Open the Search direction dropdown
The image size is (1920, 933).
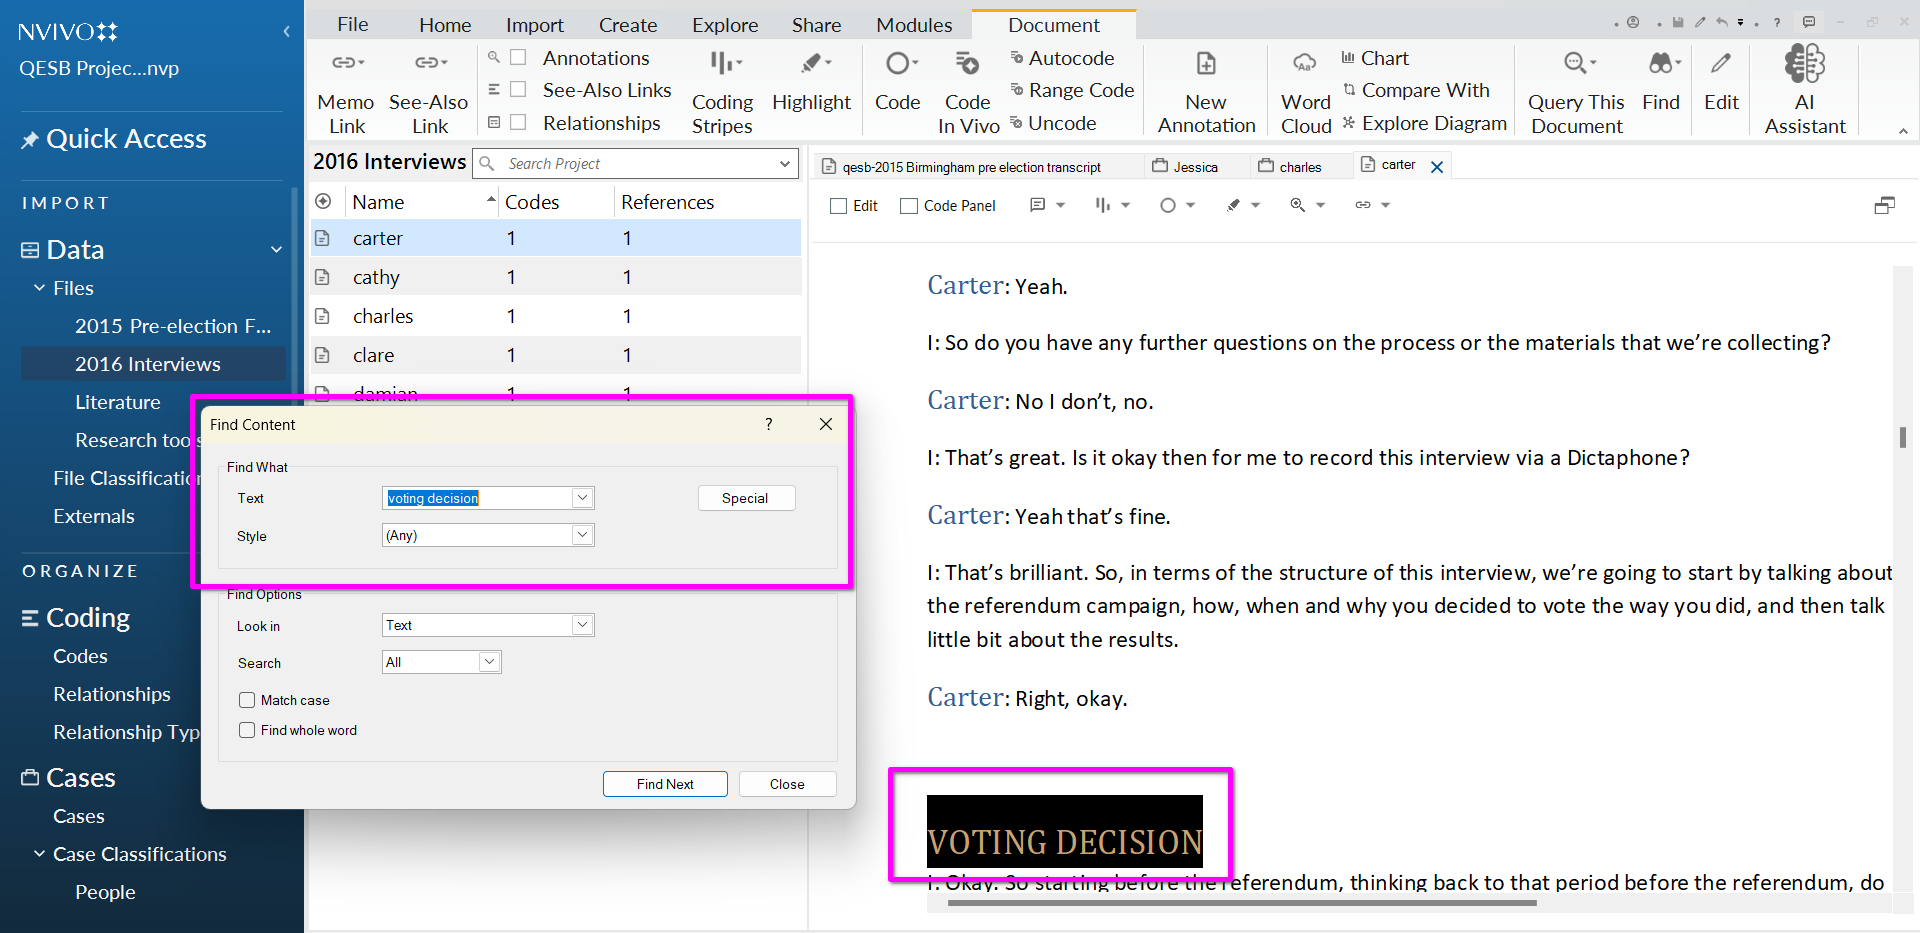coord(489,662)
